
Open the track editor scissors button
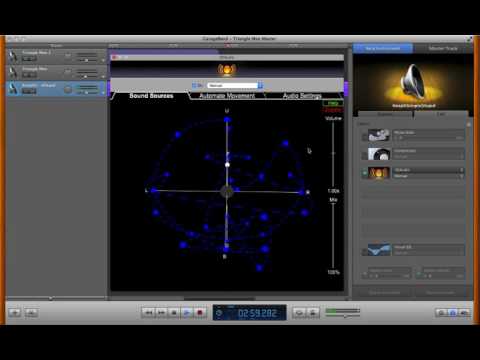(31, 312)
